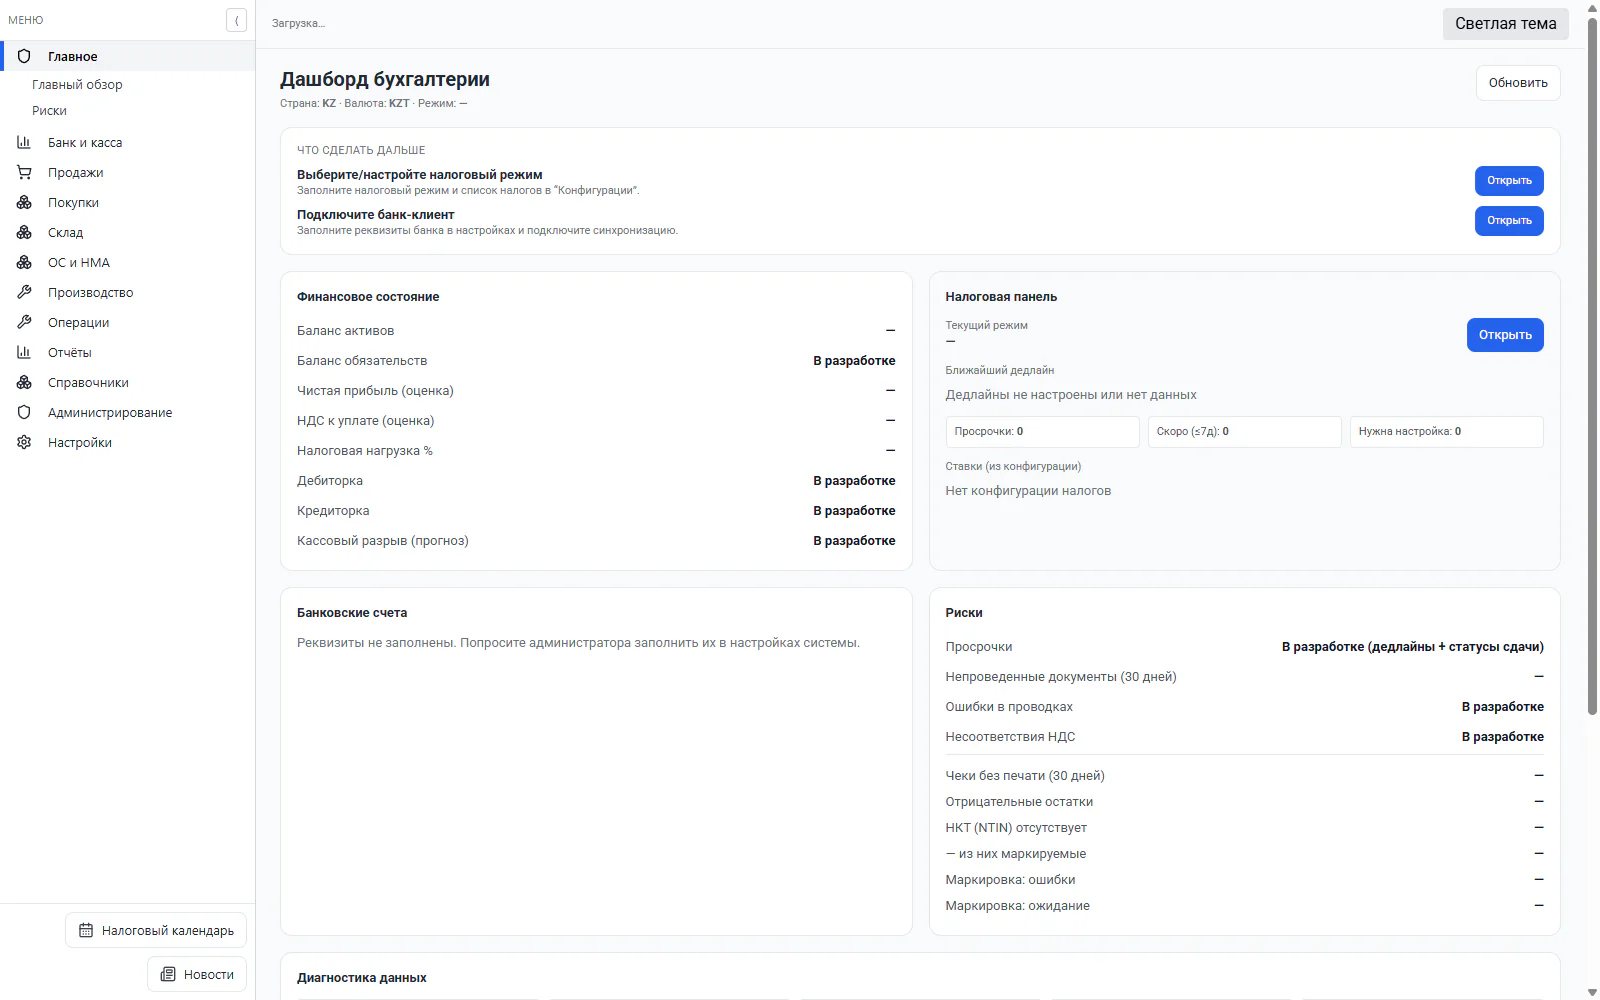The height and width of the screenshot is (1000, 1600).
Task: Click the 'Дашборд бухгалтерии' page heading
Action: (385, 79)
